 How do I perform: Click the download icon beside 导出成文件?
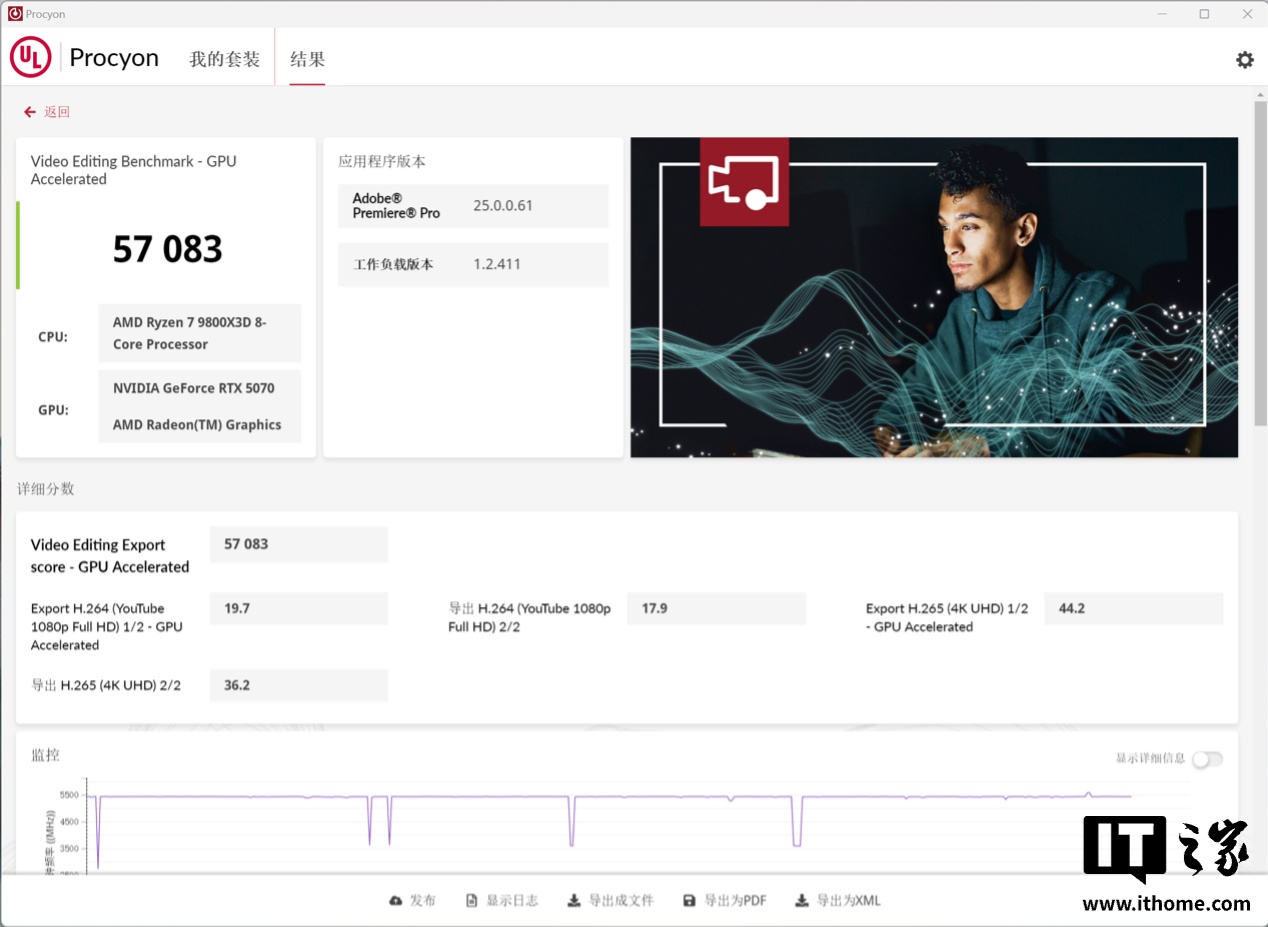point(574,900)
